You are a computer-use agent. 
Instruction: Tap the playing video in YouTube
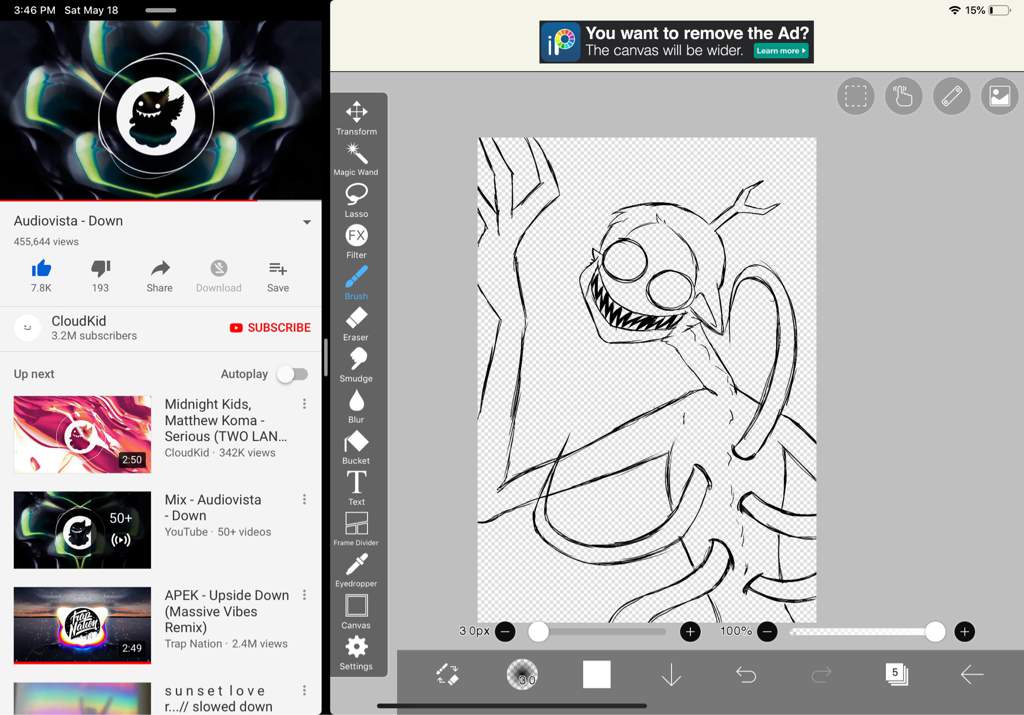click(161, 110)
